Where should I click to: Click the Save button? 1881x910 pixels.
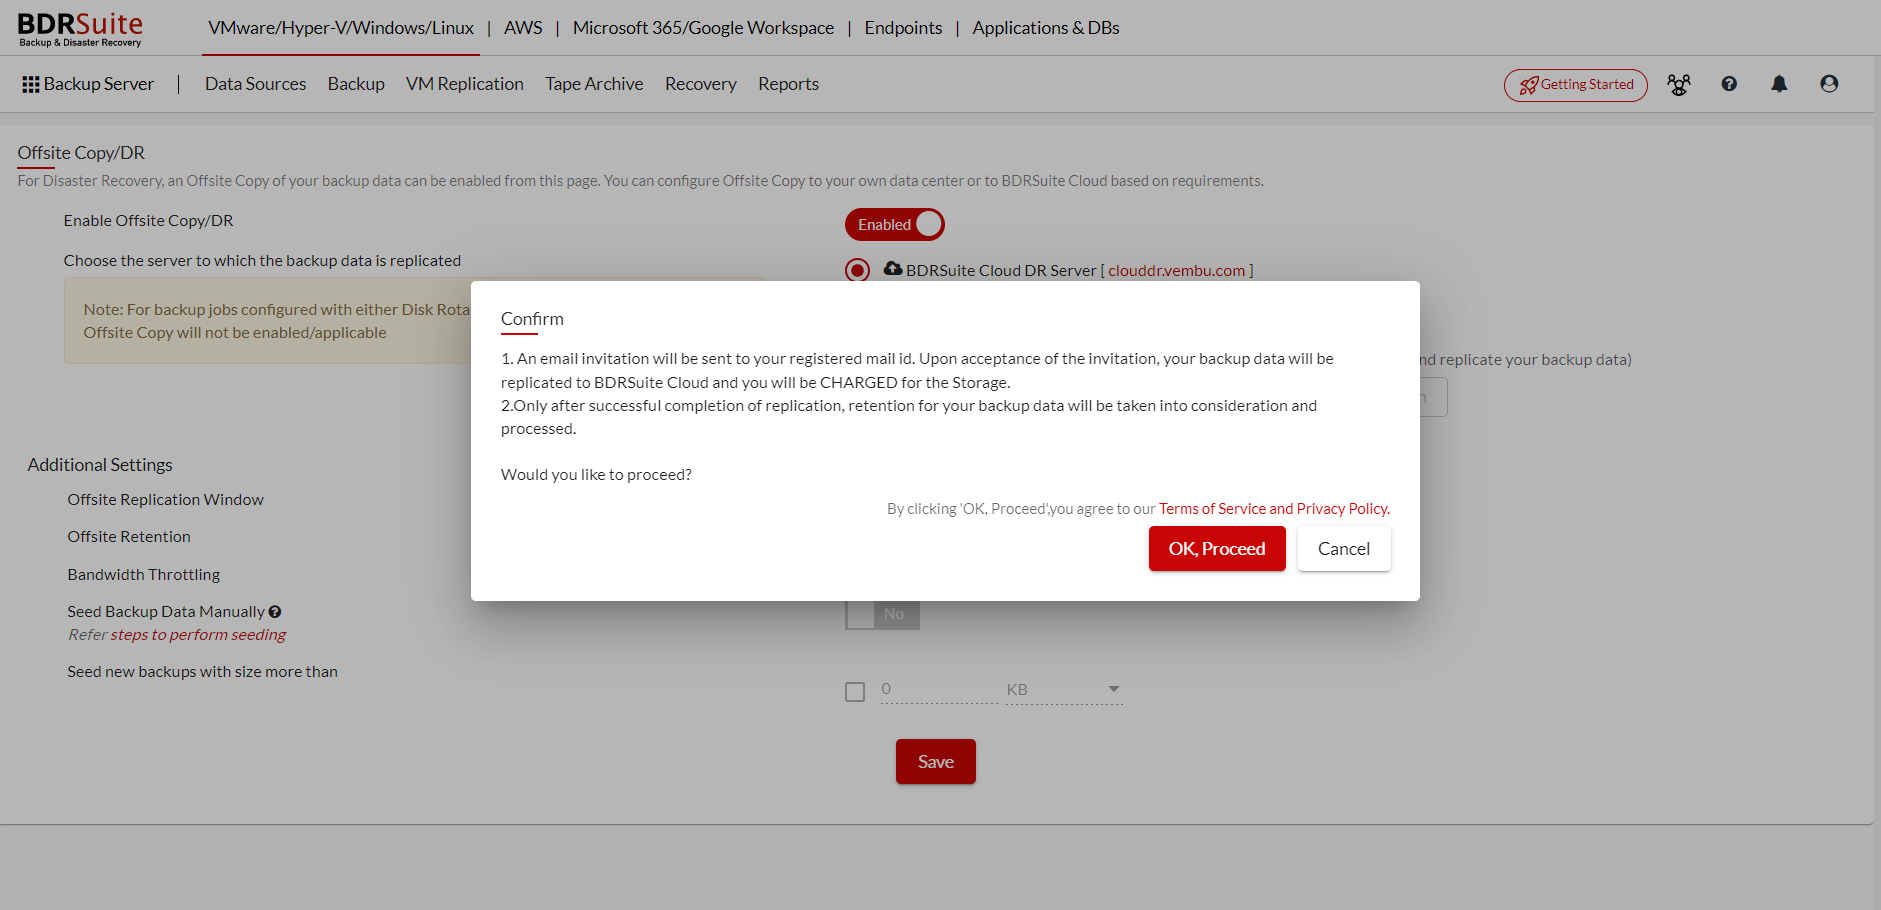point(936,762)
